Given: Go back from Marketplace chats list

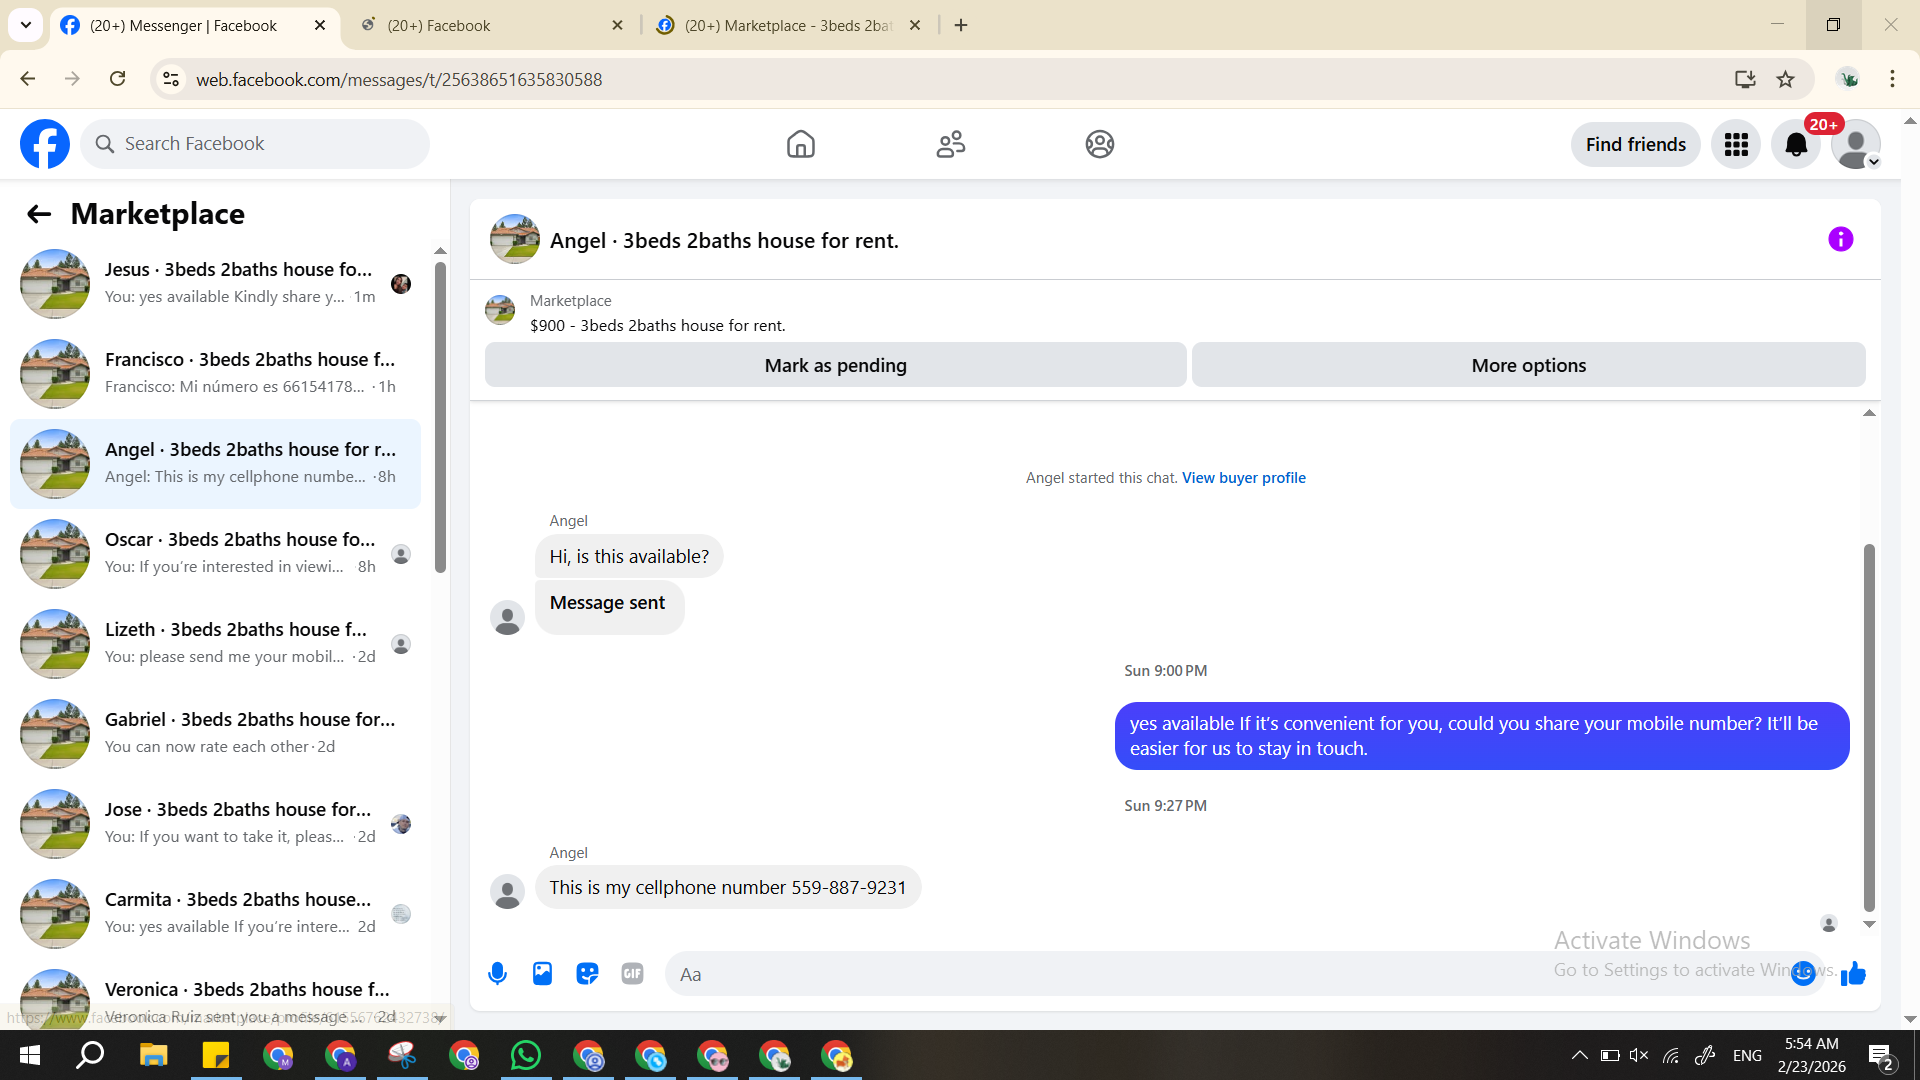Looking at the screenshot, I should coord(39,214).
